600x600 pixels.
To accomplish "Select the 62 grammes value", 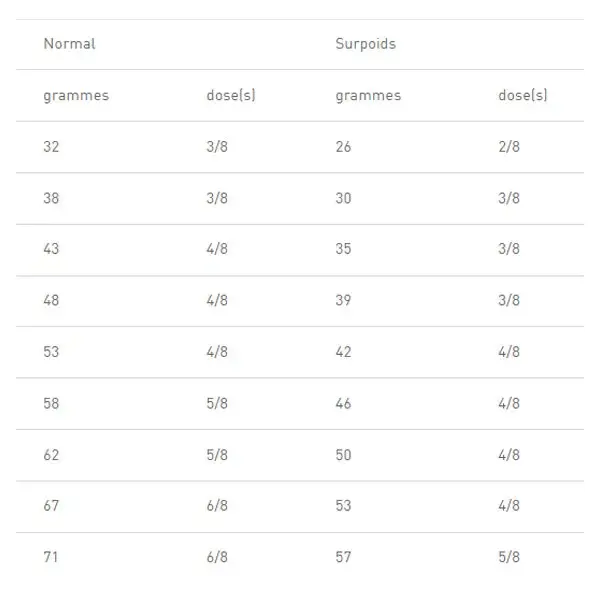I will (51, 455).
